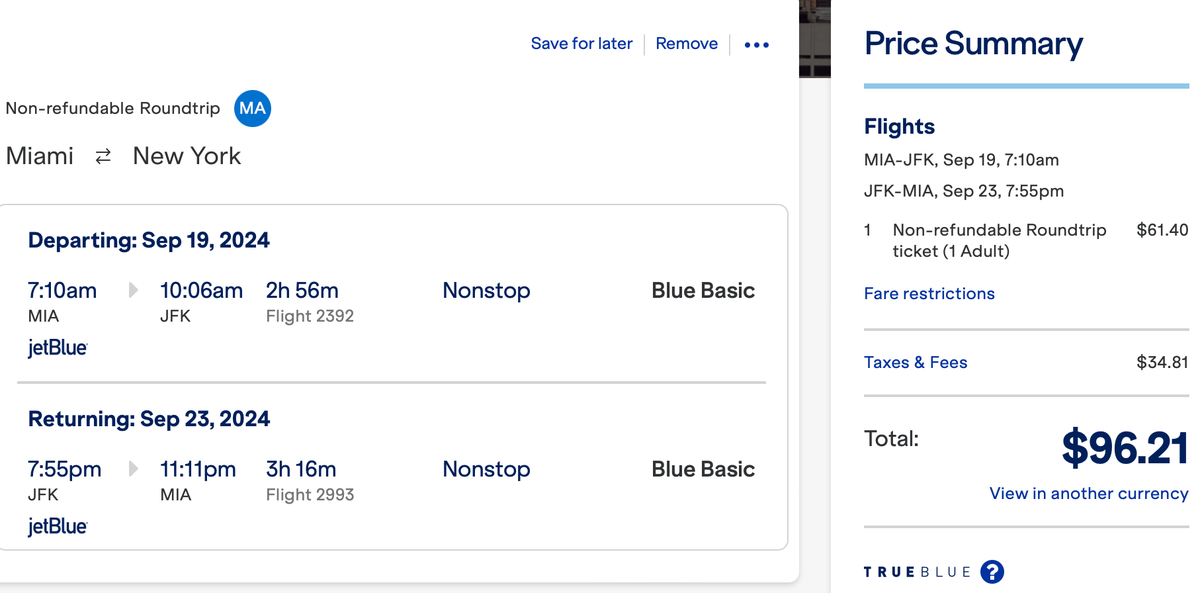Click Flight 2392 details text
Image resolution: width=1200 pixels, height=593 pixels.
point(308,314)
